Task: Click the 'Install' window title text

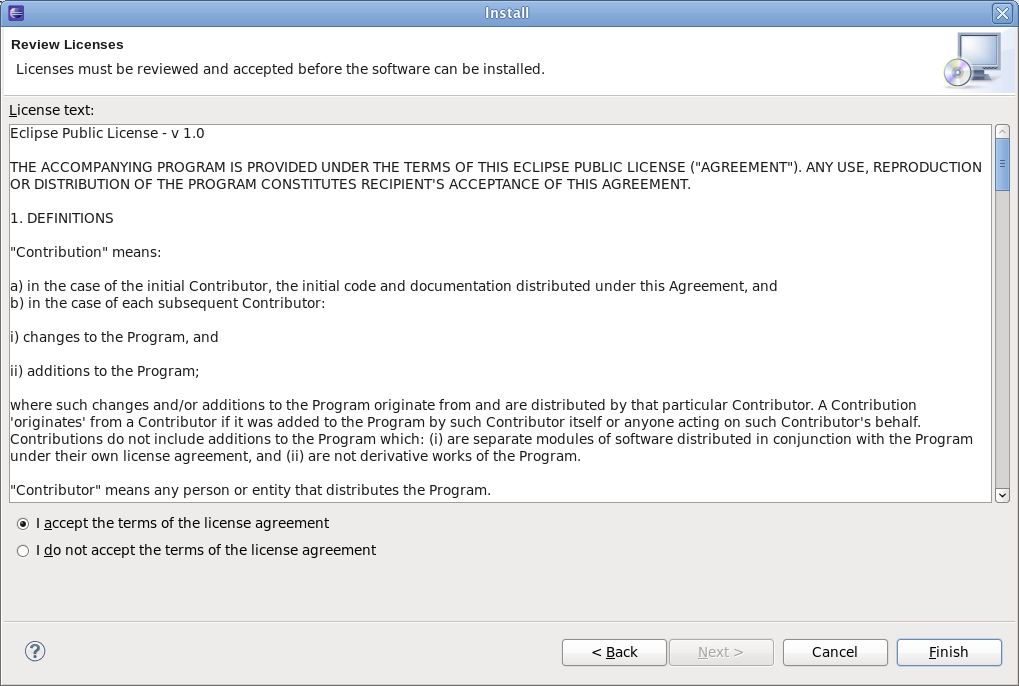Action: click(x=507, y=13)
